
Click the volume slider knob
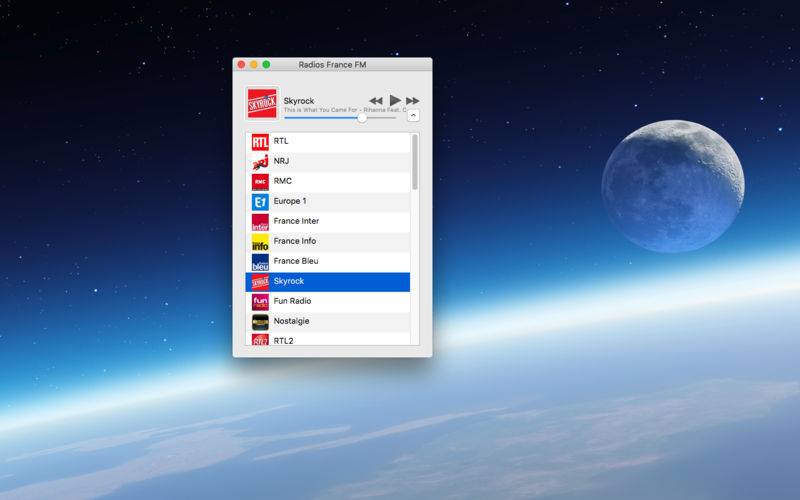362,118
